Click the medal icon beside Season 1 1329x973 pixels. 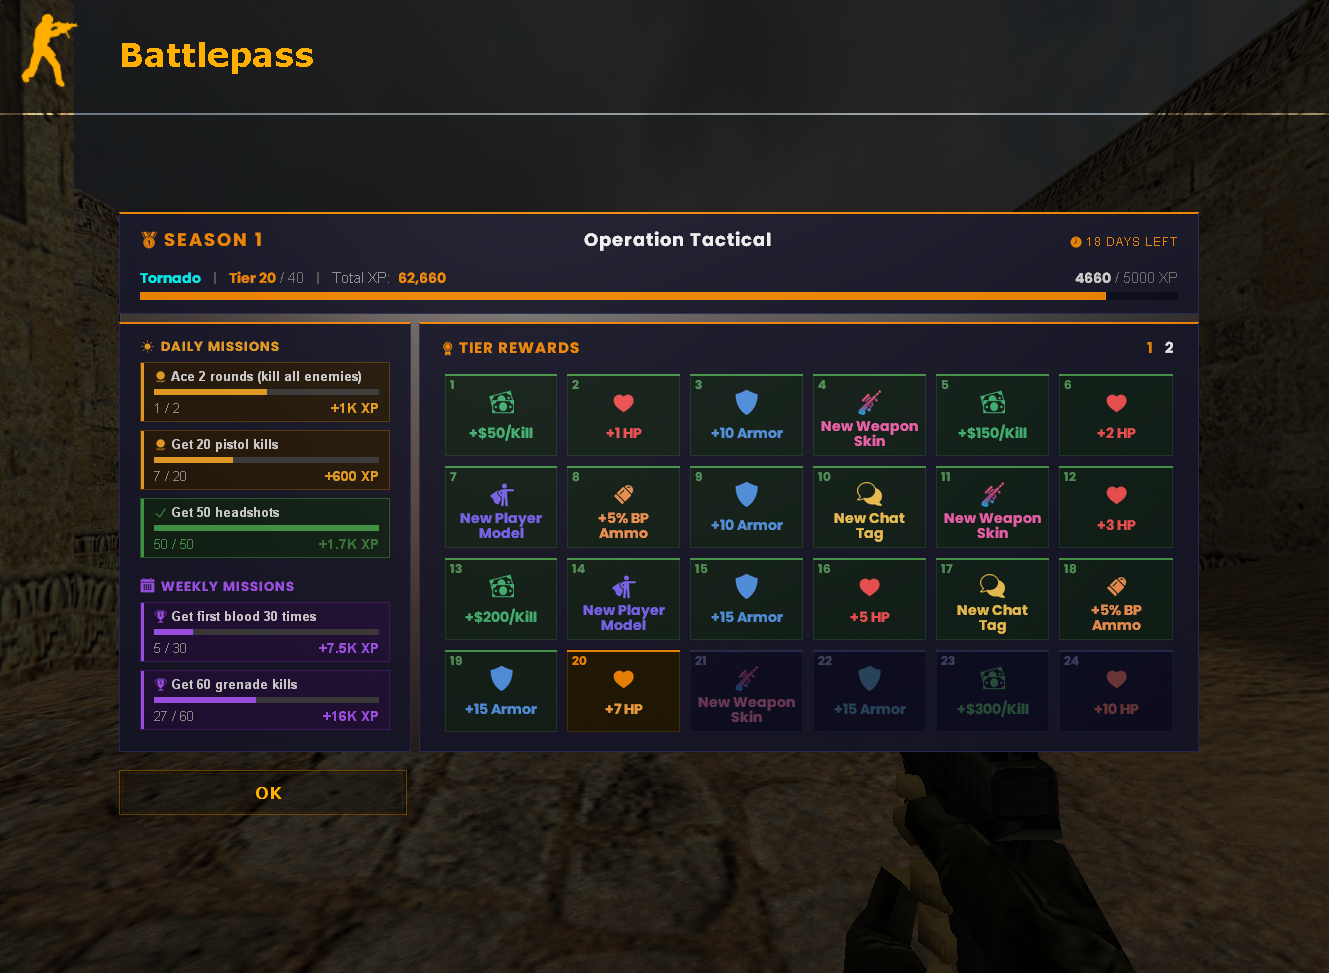pyautogui.click(x=147, y=240)
